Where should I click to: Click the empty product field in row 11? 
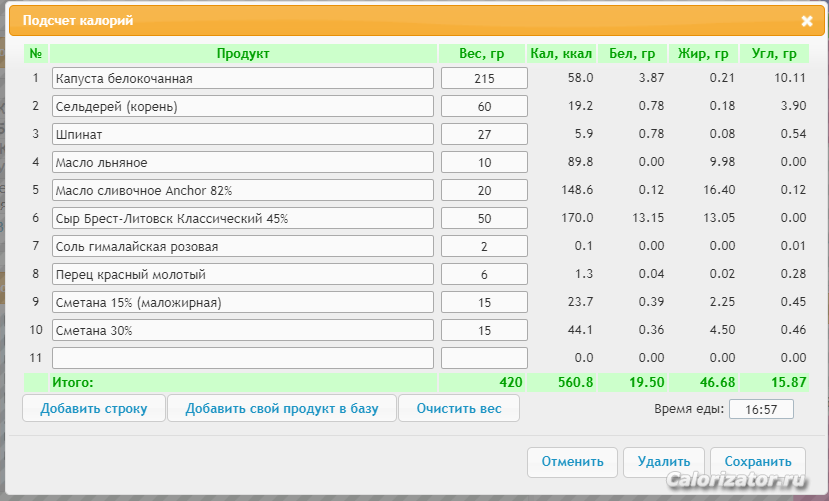tap(243, 358)
